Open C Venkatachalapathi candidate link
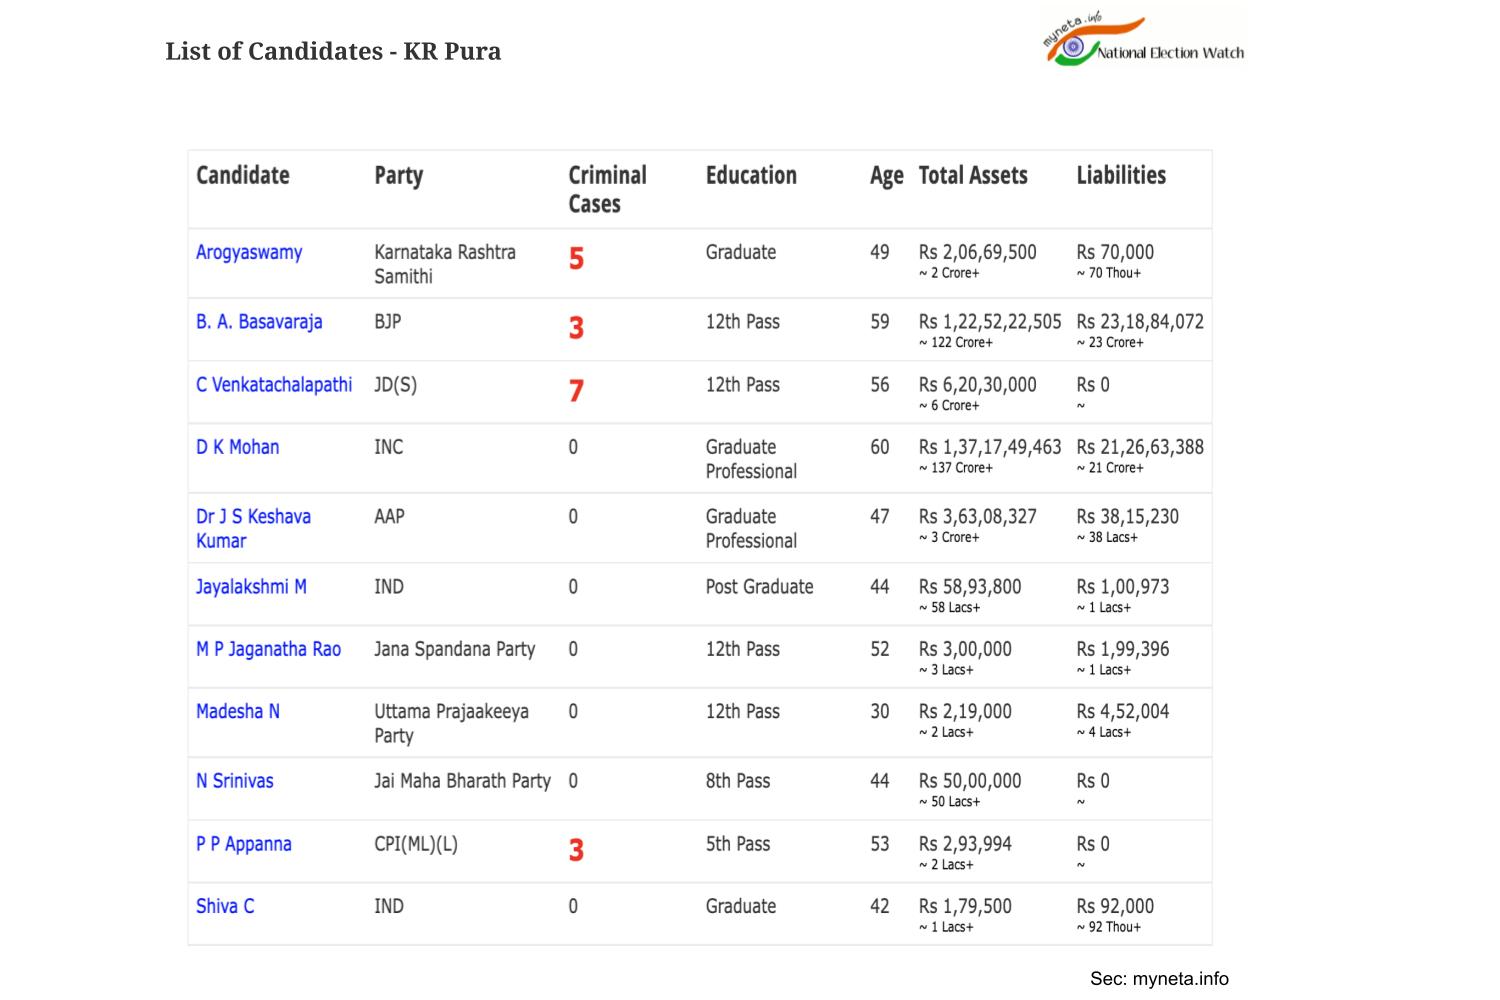 pyautogui.click(x=274, y=385)
